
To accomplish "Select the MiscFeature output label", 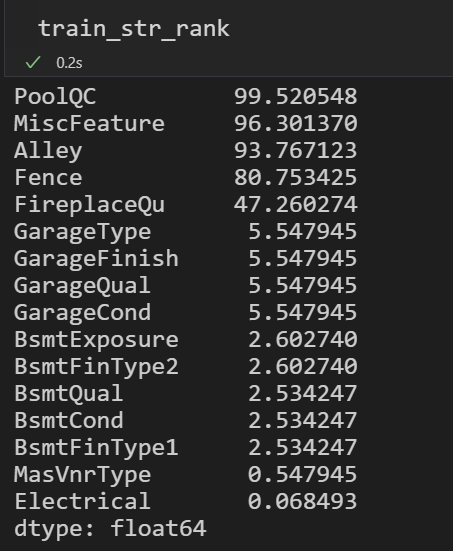I will pos(89,123).
